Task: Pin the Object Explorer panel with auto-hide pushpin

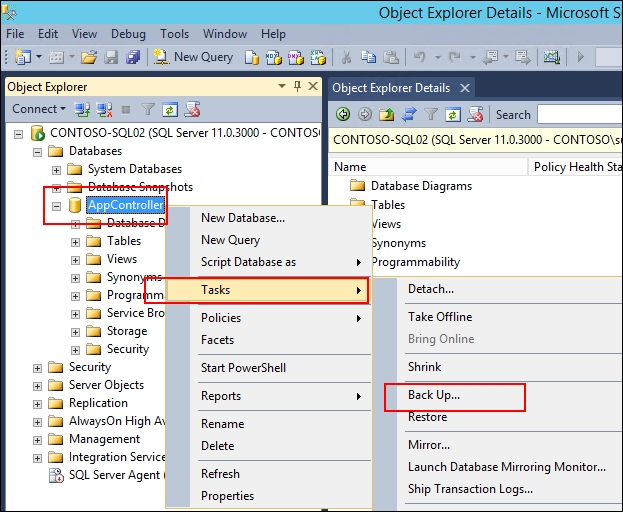Action: pos(298,87)
